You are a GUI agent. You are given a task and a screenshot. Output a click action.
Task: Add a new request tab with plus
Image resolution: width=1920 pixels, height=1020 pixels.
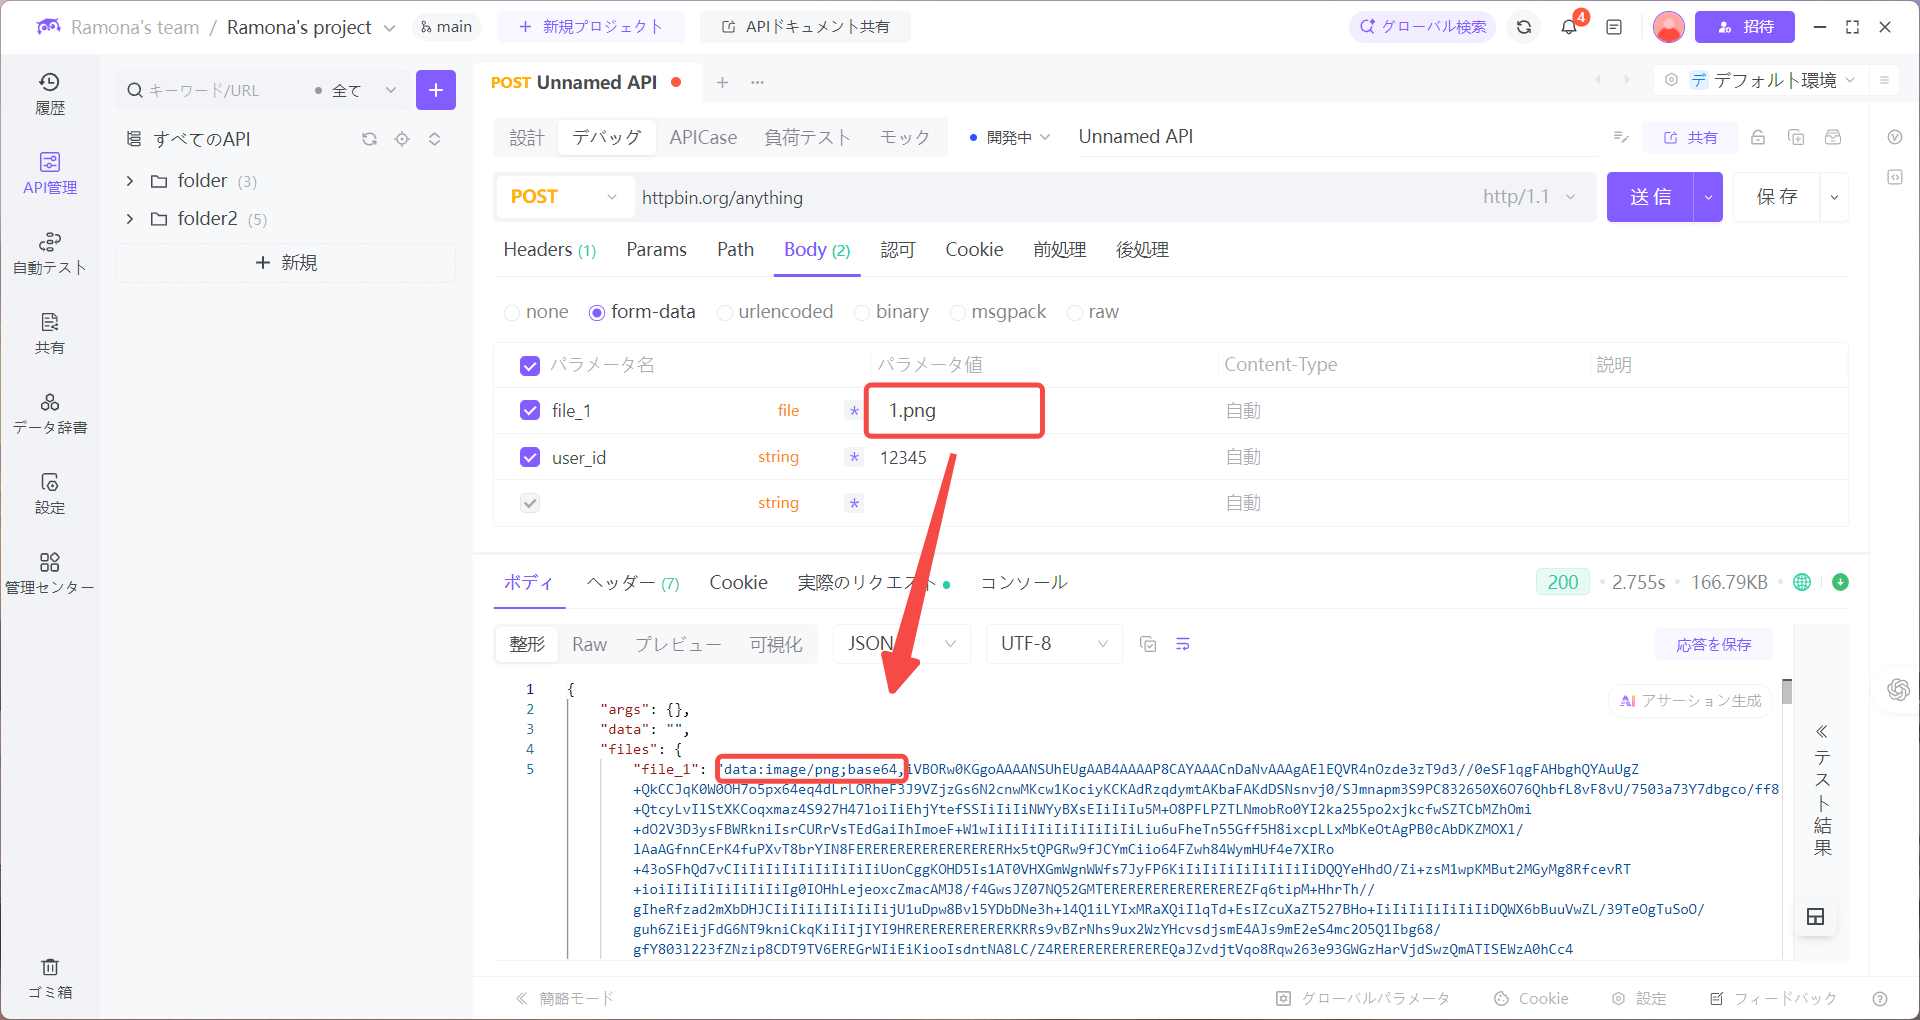(722, 82)
